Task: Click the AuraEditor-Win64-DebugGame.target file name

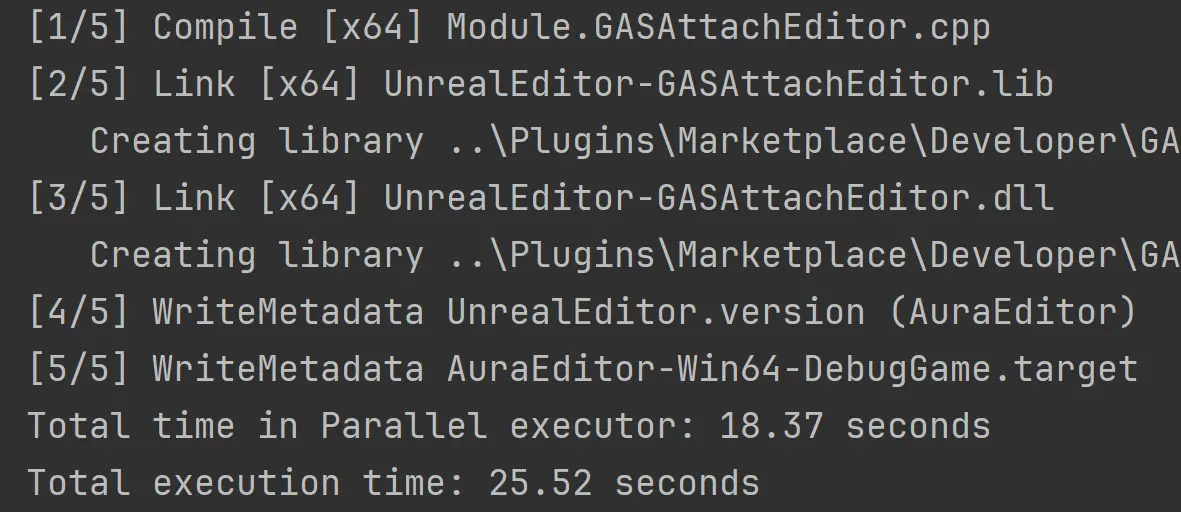Action: (x=792, y=370)
